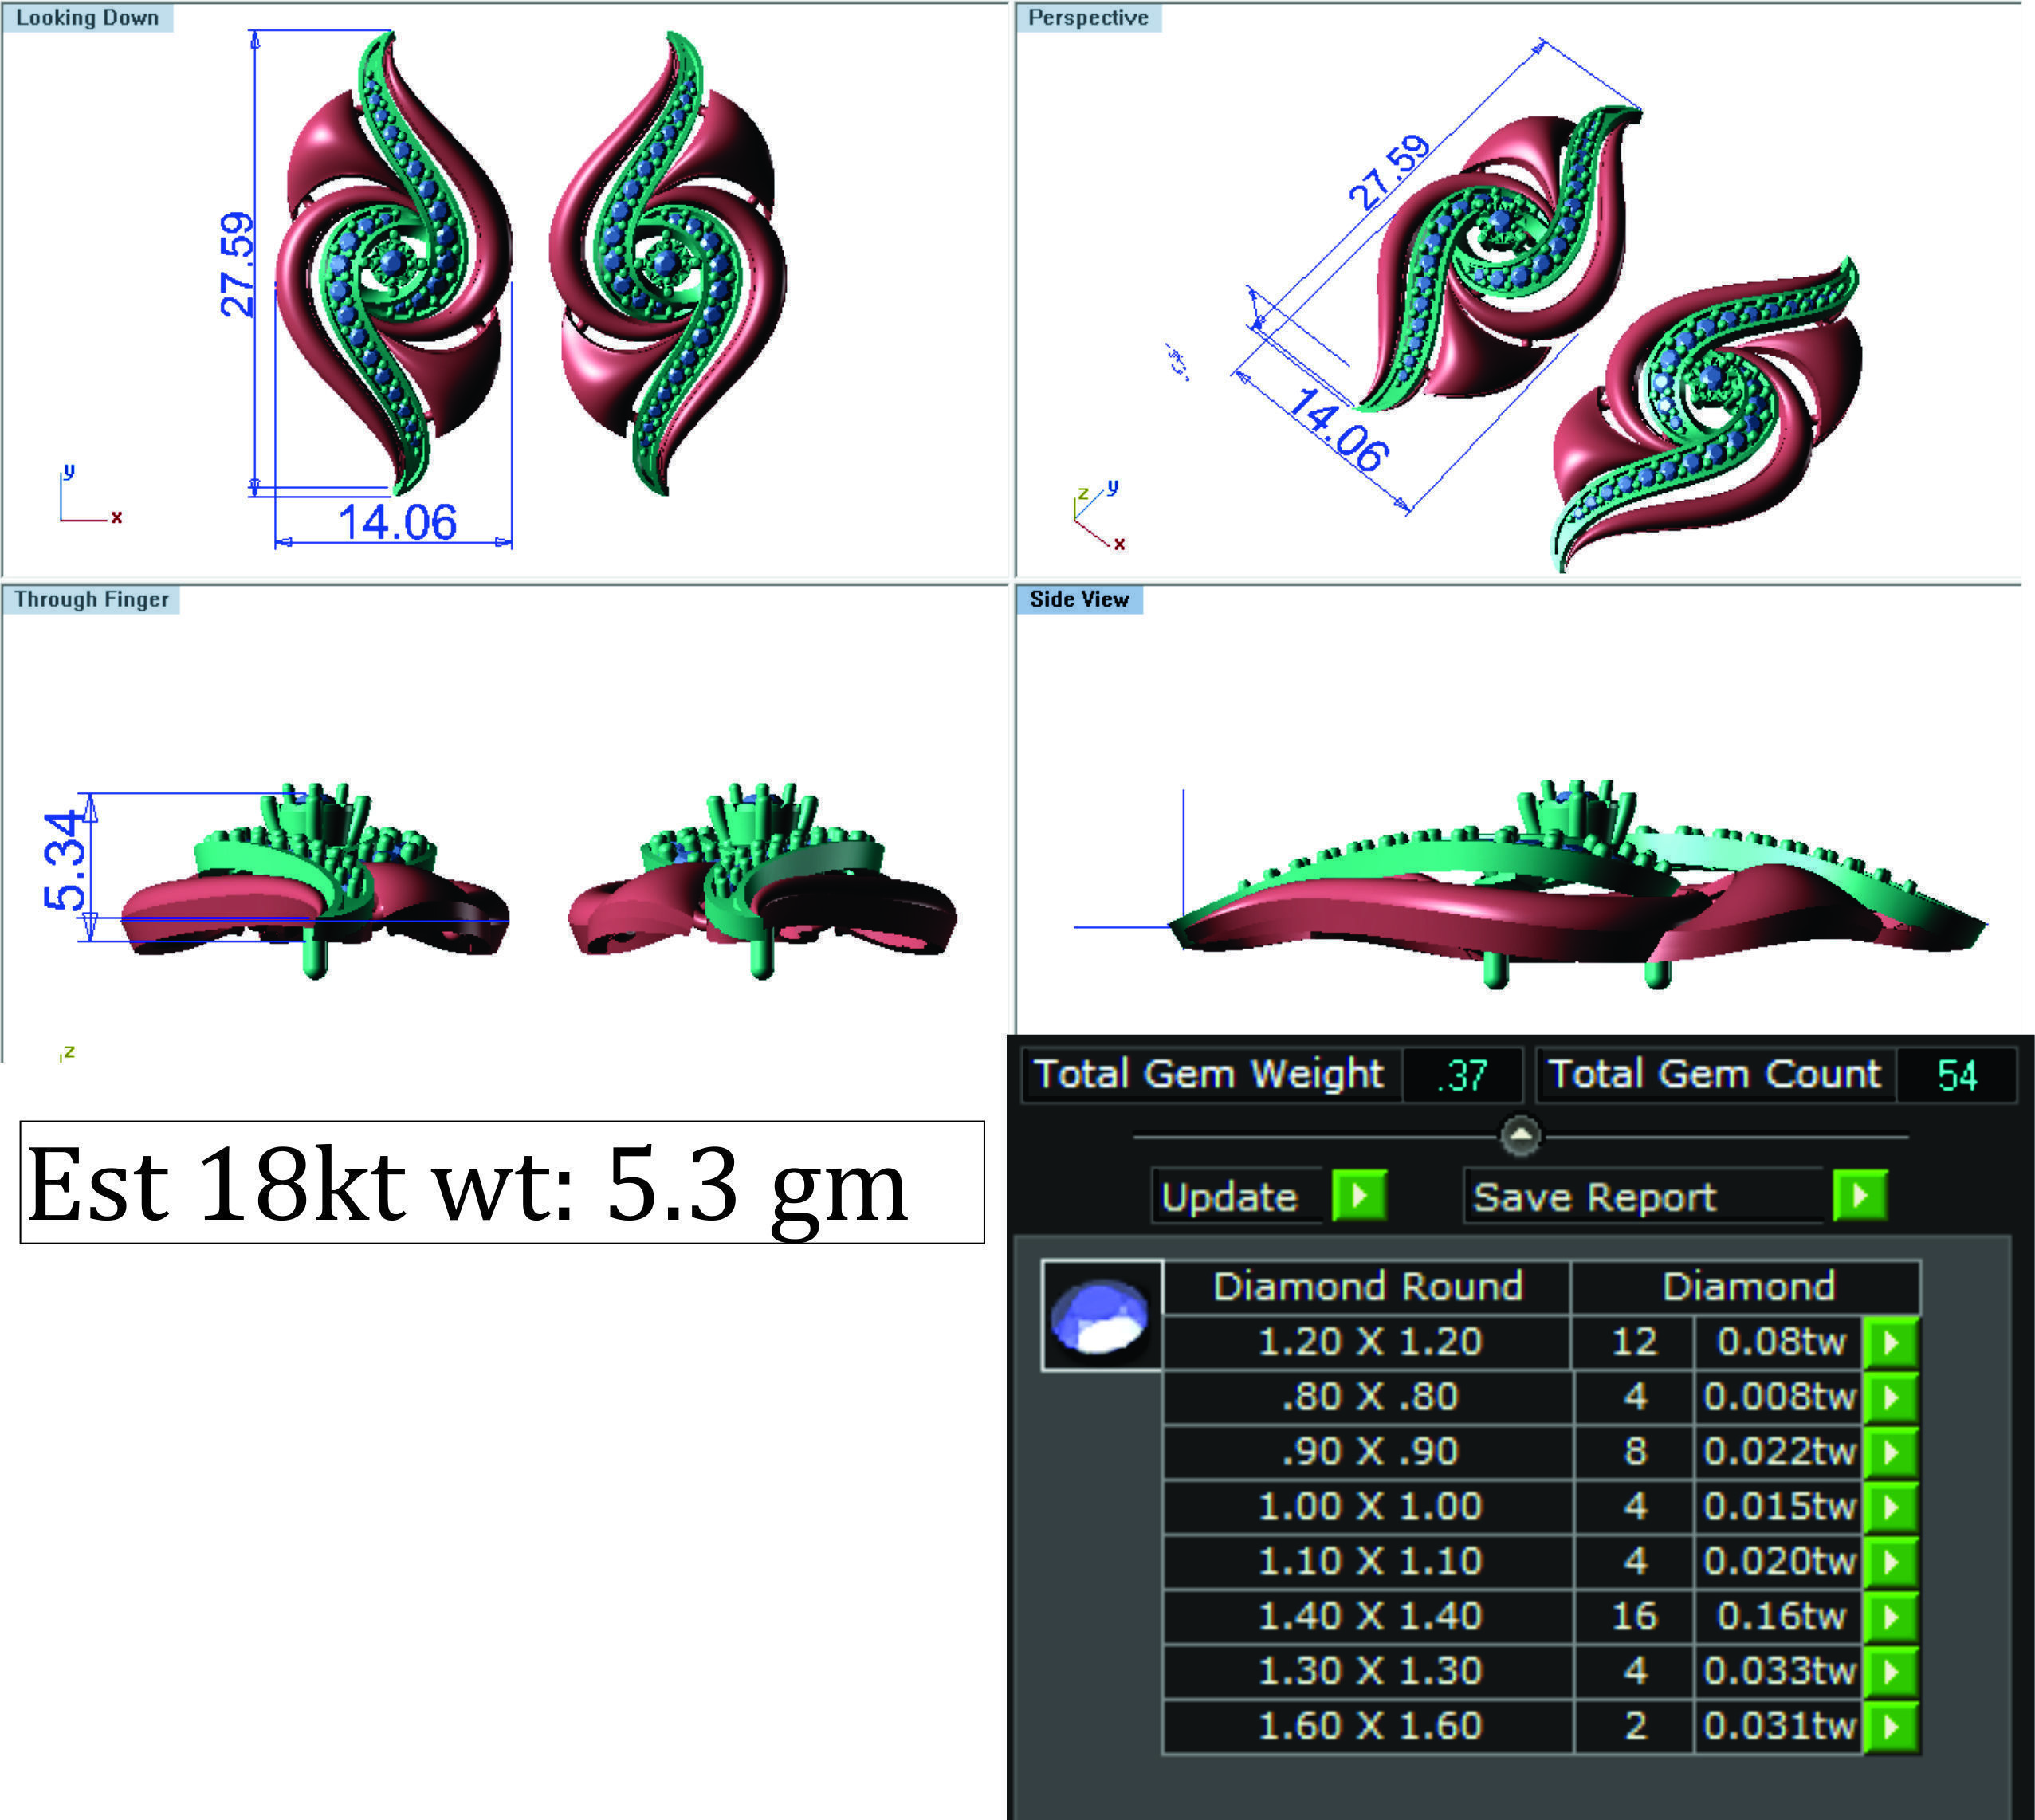Click the 0.020tw weight cell
Screen dimensions: 2035x1820
1779,1562
